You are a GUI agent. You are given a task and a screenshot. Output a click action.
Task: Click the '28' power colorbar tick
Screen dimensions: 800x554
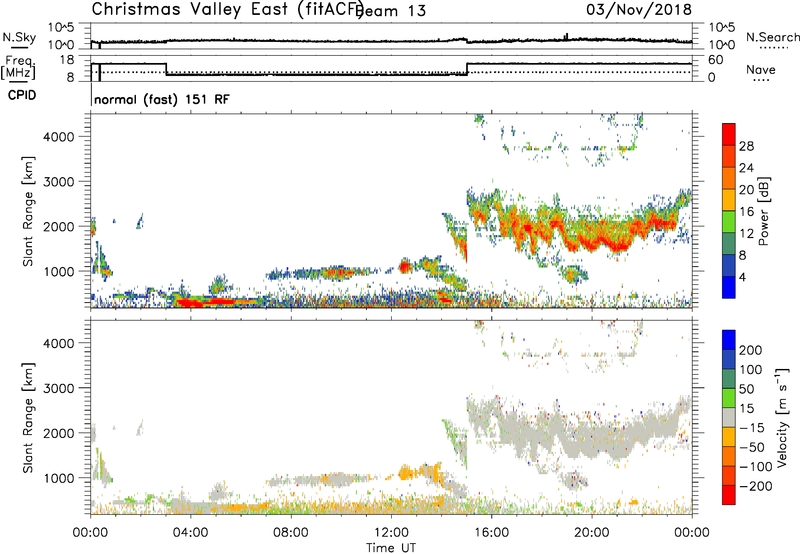[746, 146]
